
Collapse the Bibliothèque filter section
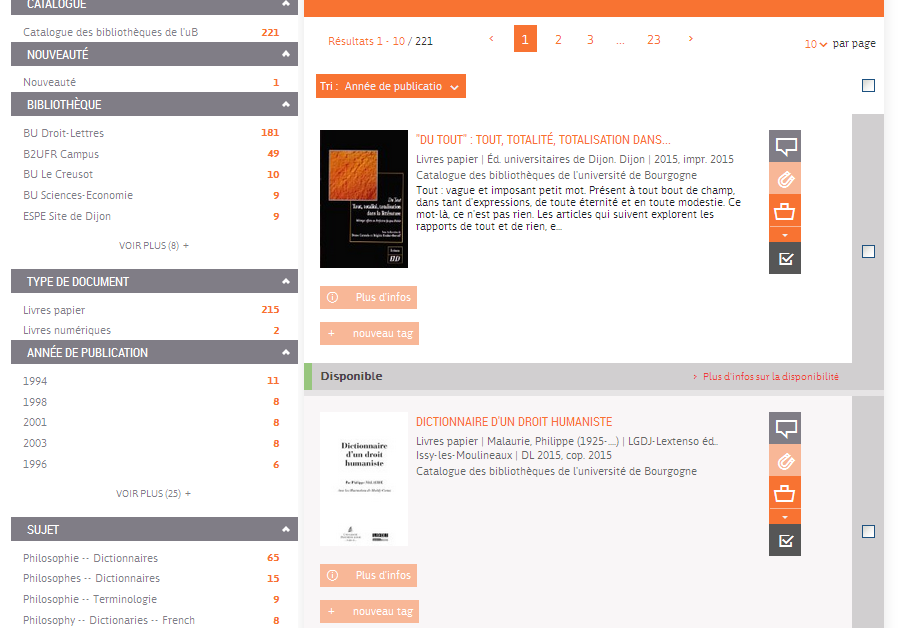pyautogui.click(x=286, y=104)
